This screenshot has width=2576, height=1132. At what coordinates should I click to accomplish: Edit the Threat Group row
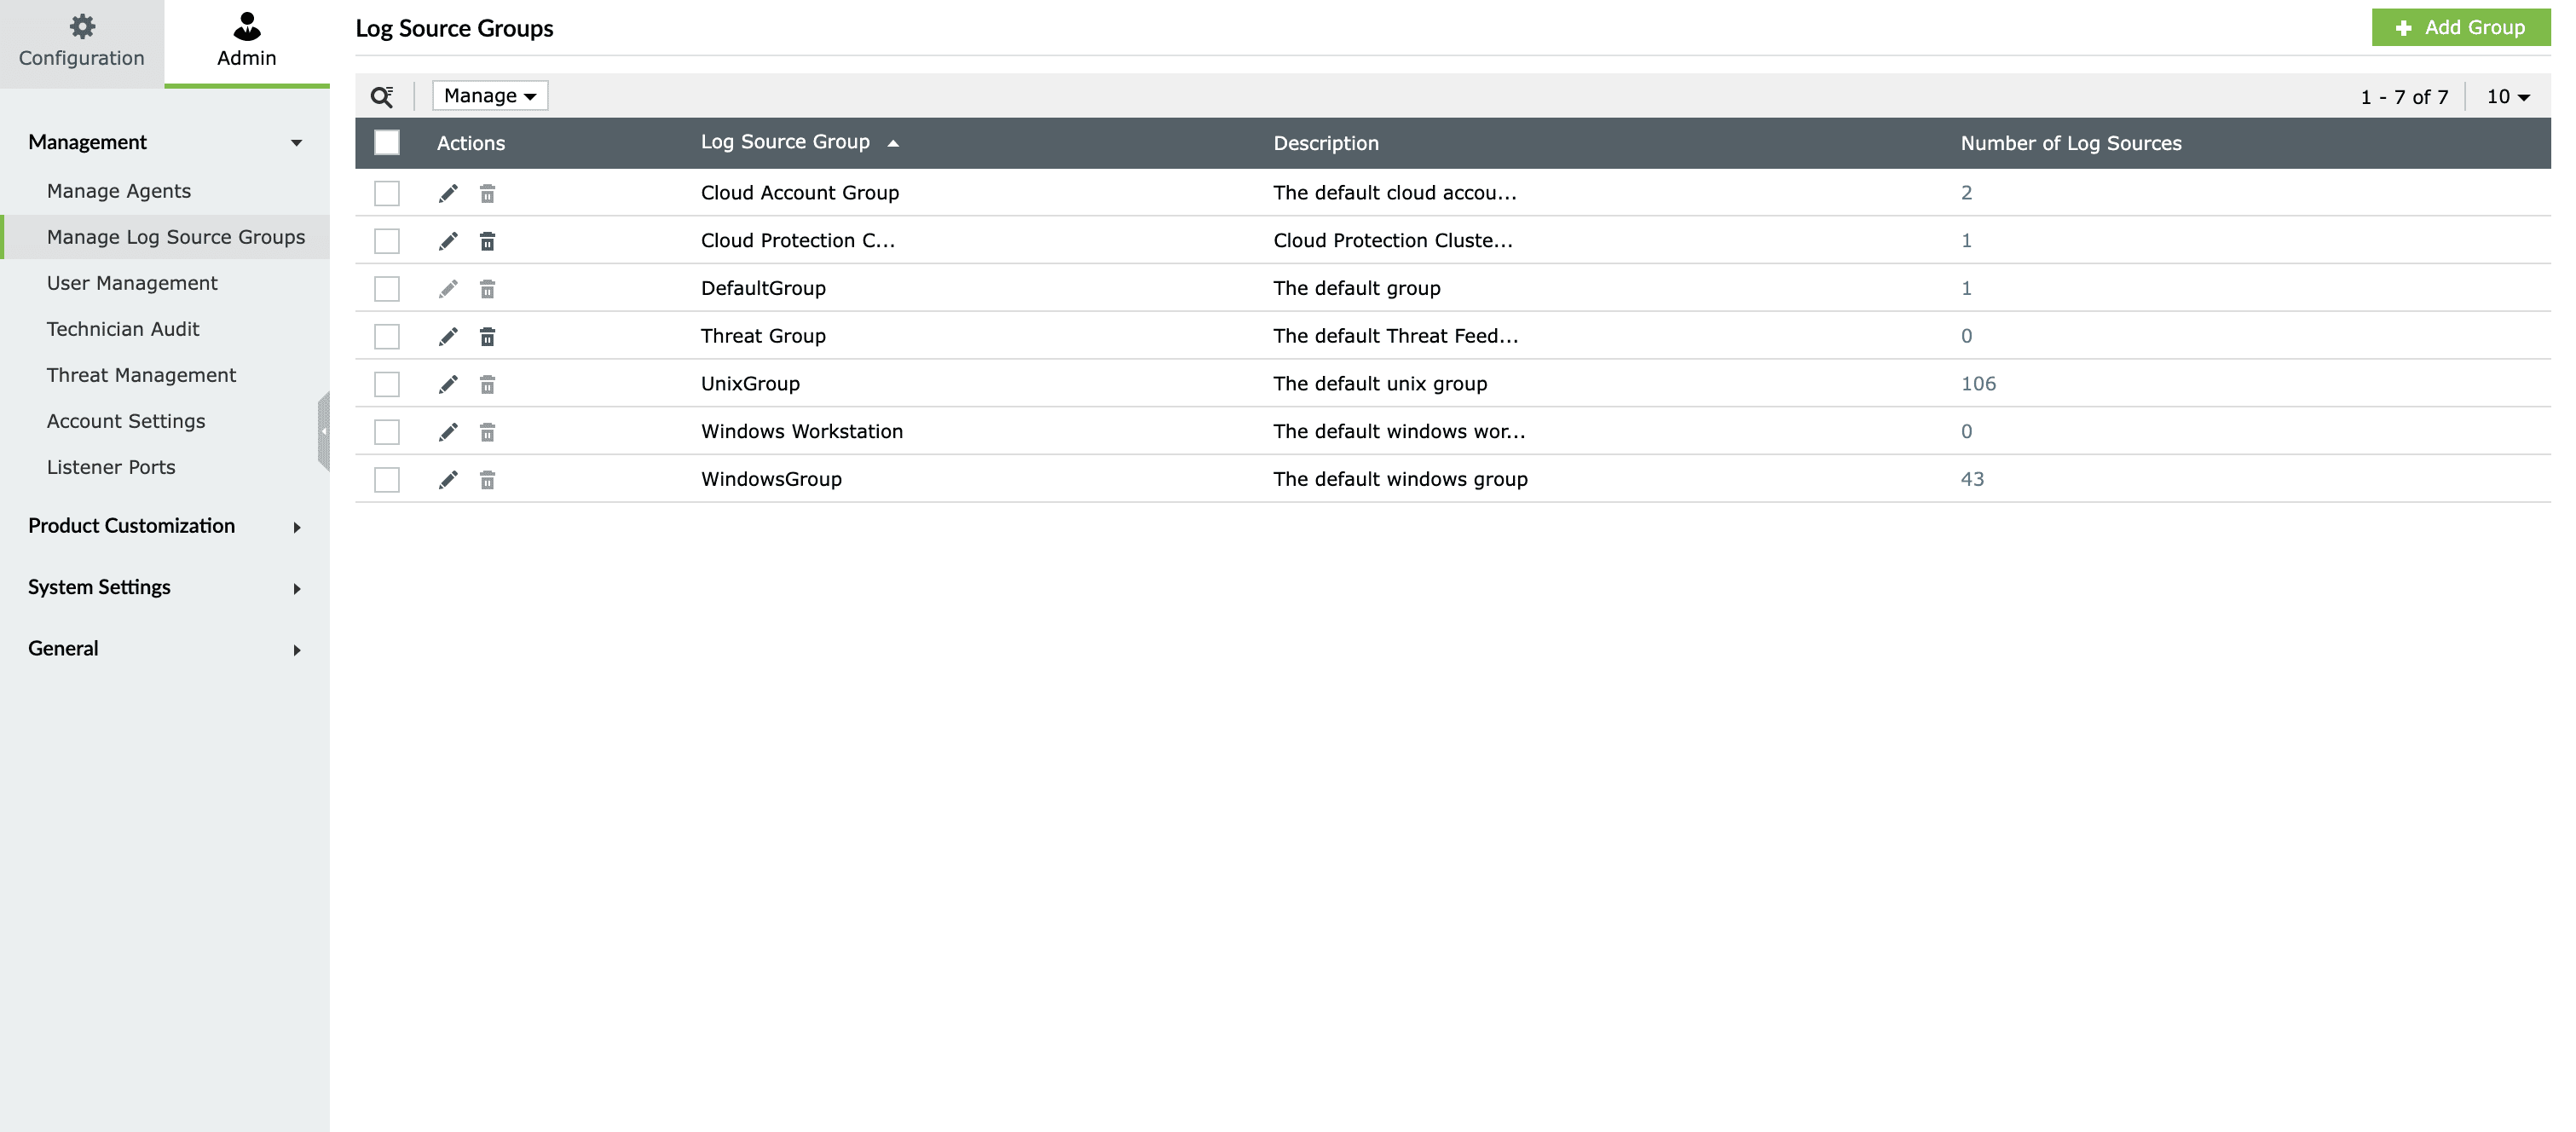[448, 337]
